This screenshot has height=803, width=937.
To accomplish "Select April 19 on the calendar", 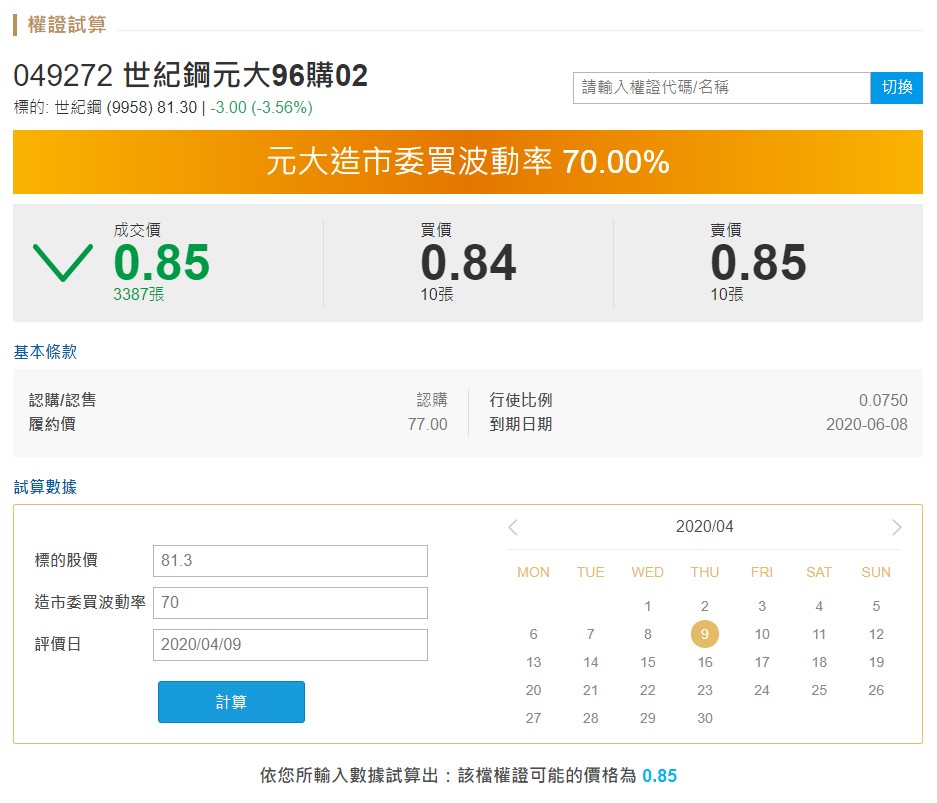I will click(x=876, y=662).
